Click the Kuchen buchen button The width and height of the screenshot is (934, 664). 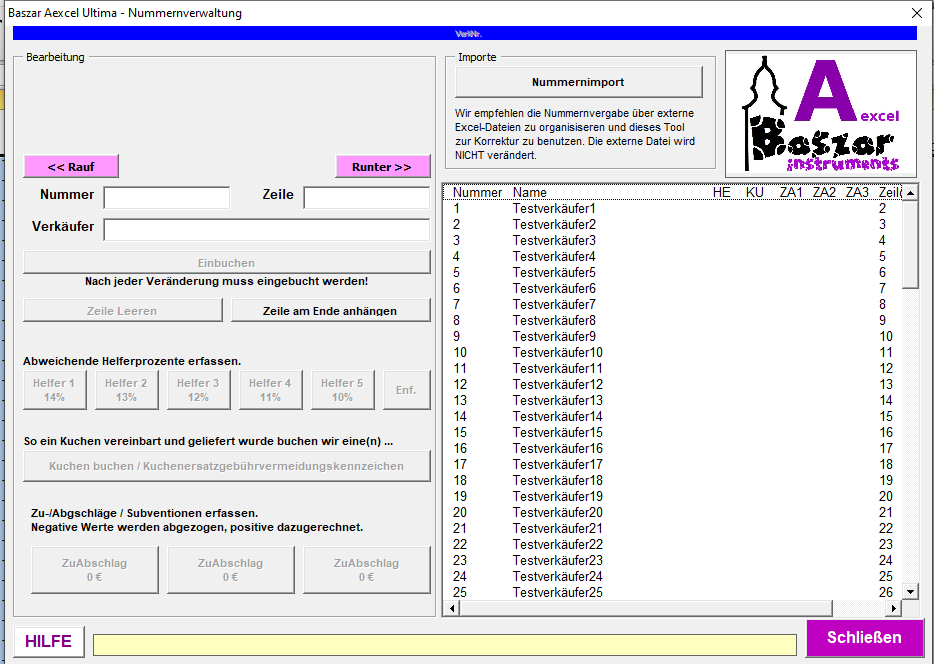pyautogui.click(x=226, y=466)
